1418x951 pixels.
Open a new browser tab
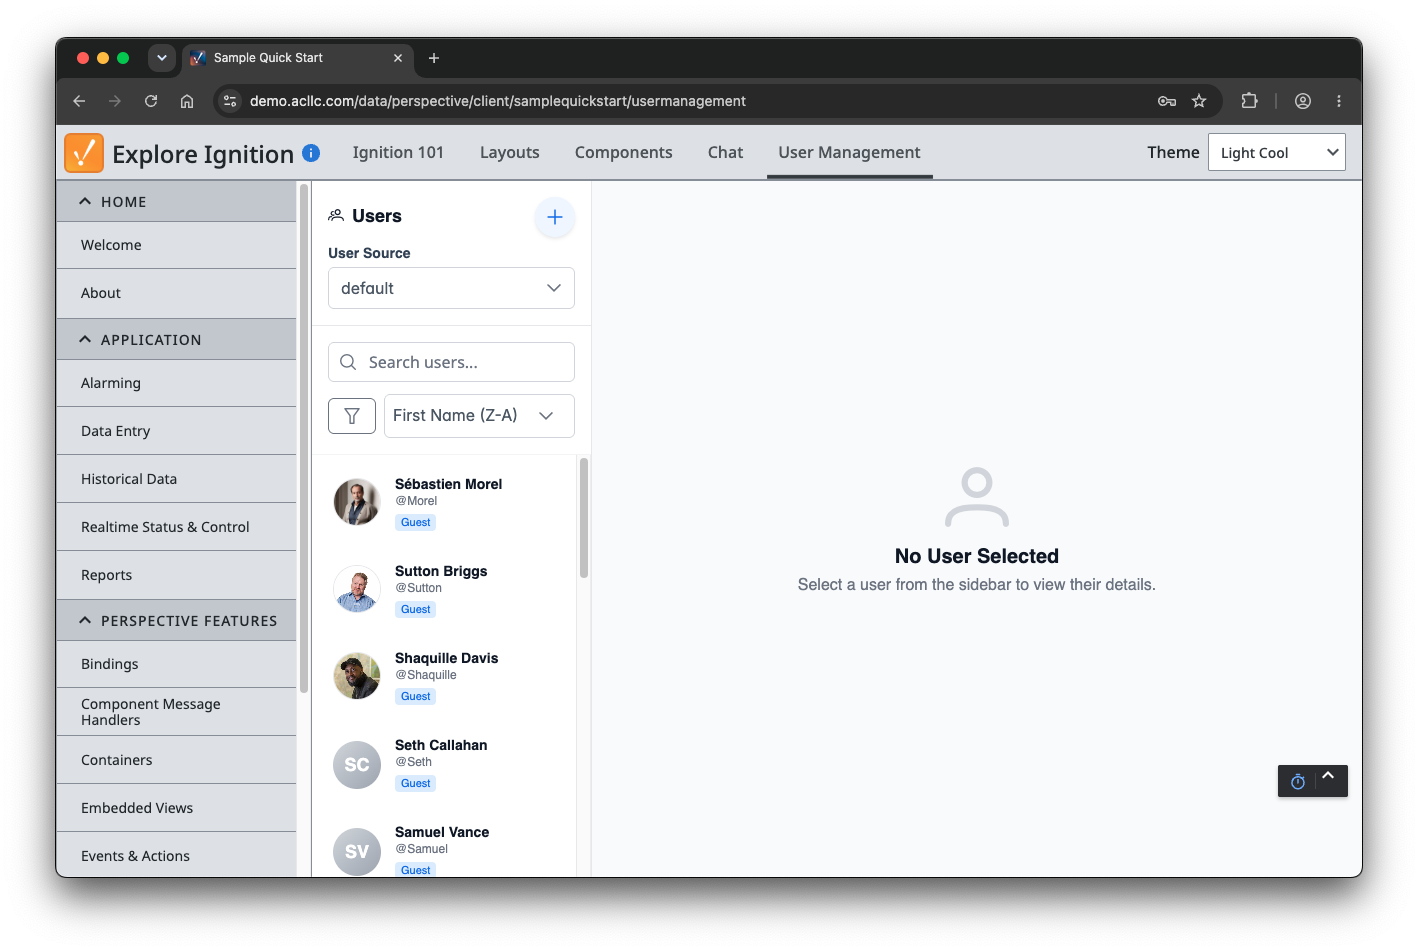point(434,58)
